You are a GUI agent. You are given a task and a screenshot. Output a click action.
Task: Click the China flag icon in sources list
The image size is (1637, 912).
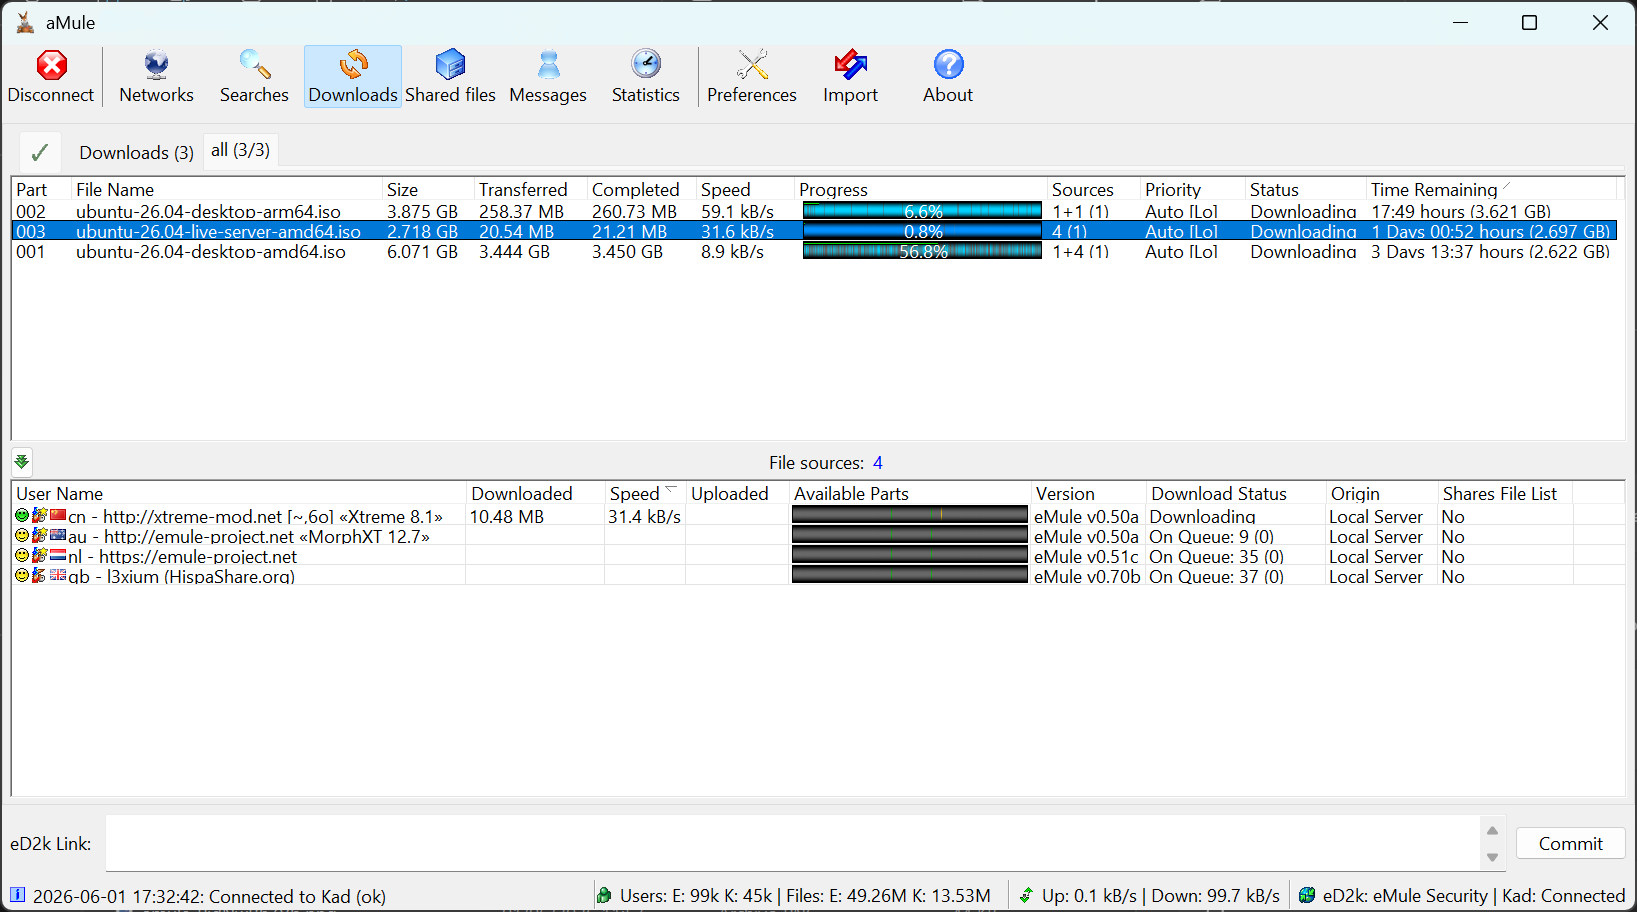[58, 516]
